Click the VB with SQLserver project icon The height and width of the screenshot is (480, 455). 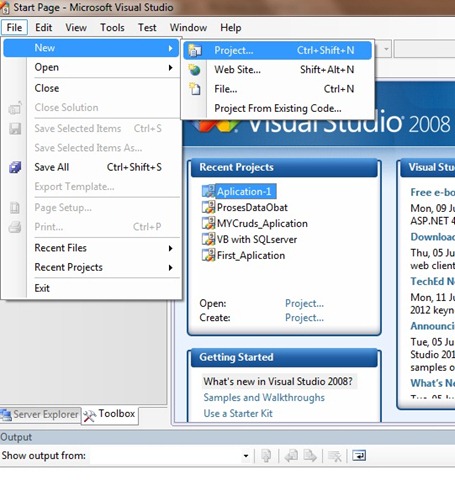pos(209,239)
